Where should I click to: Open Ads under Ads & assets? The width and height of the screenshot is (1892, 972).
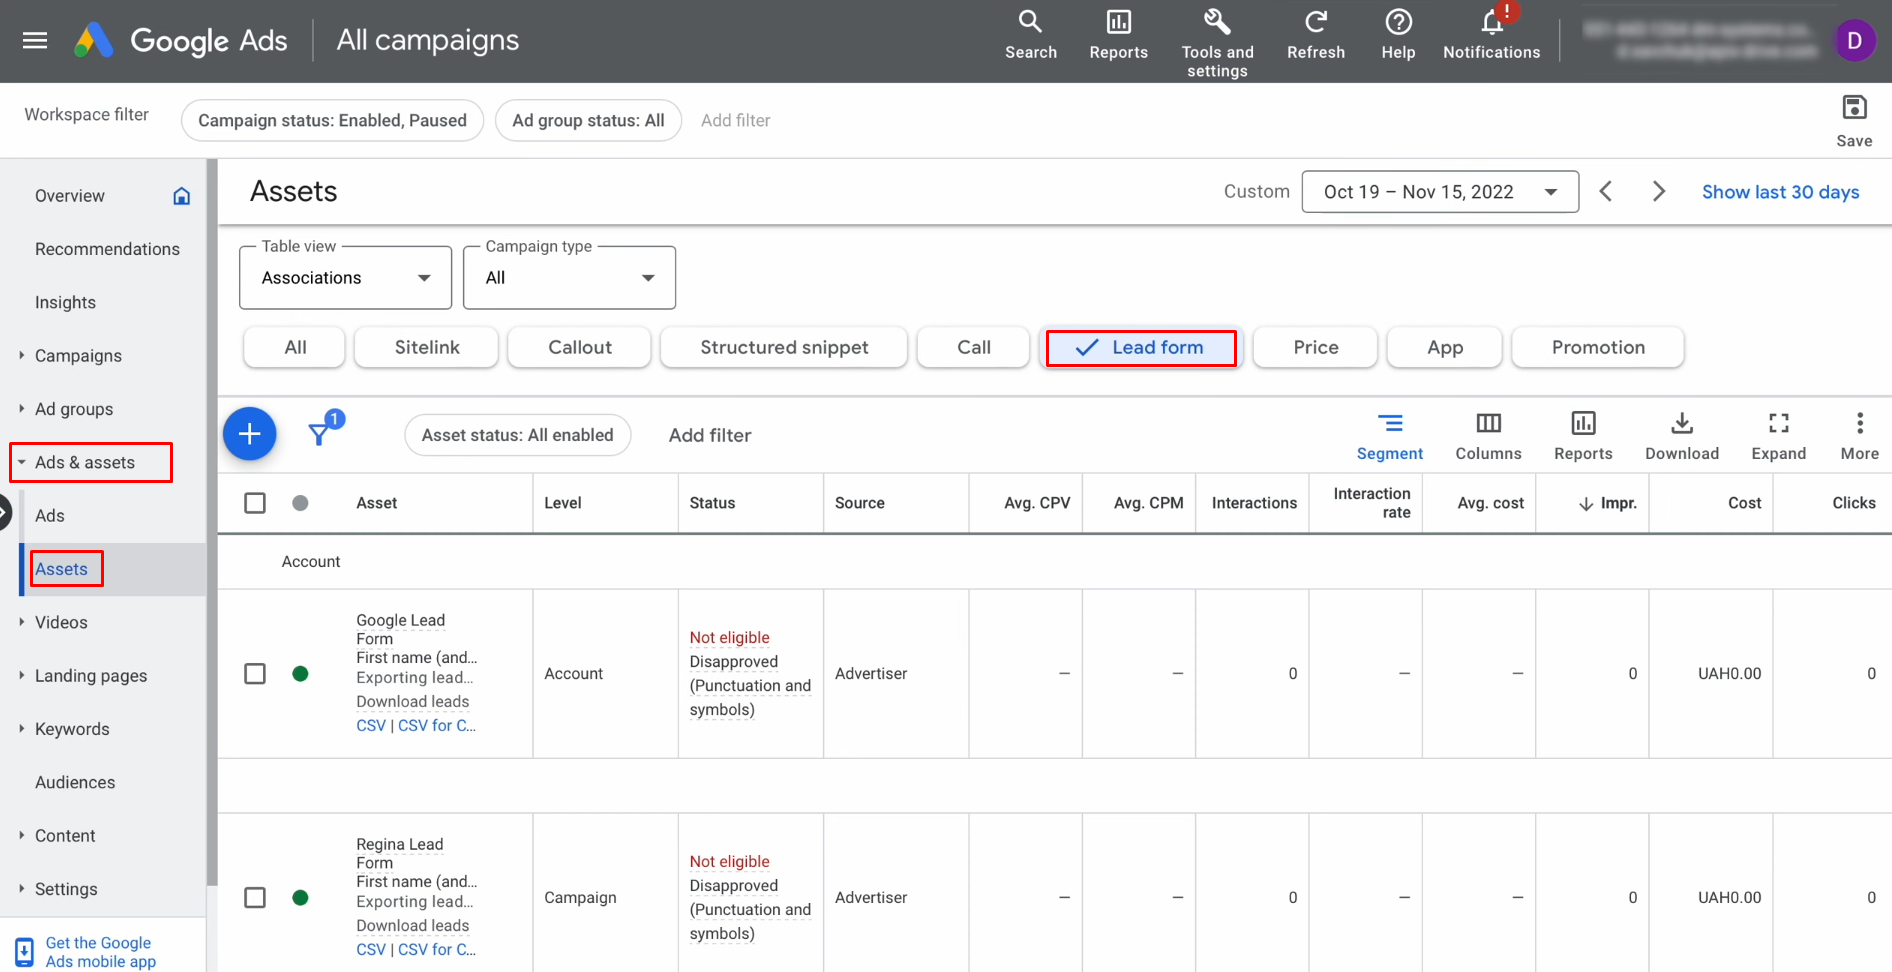[x=49, y=516]
